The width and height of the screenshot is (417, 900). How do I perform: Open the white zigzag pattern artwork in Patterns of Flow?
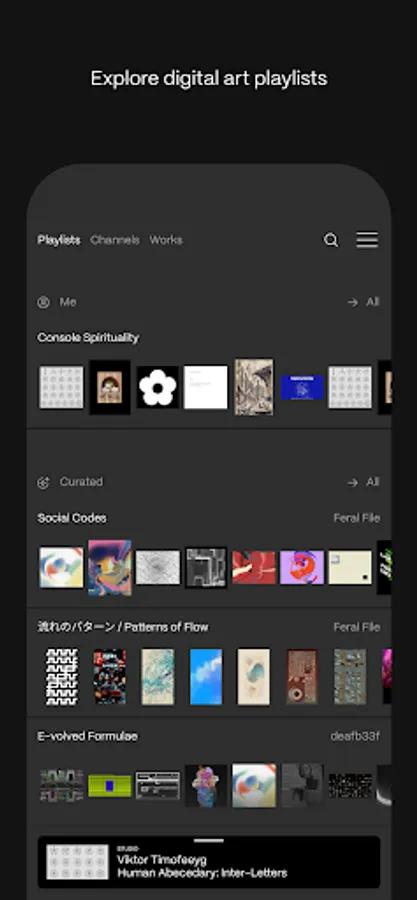click(x=62, y=677)
